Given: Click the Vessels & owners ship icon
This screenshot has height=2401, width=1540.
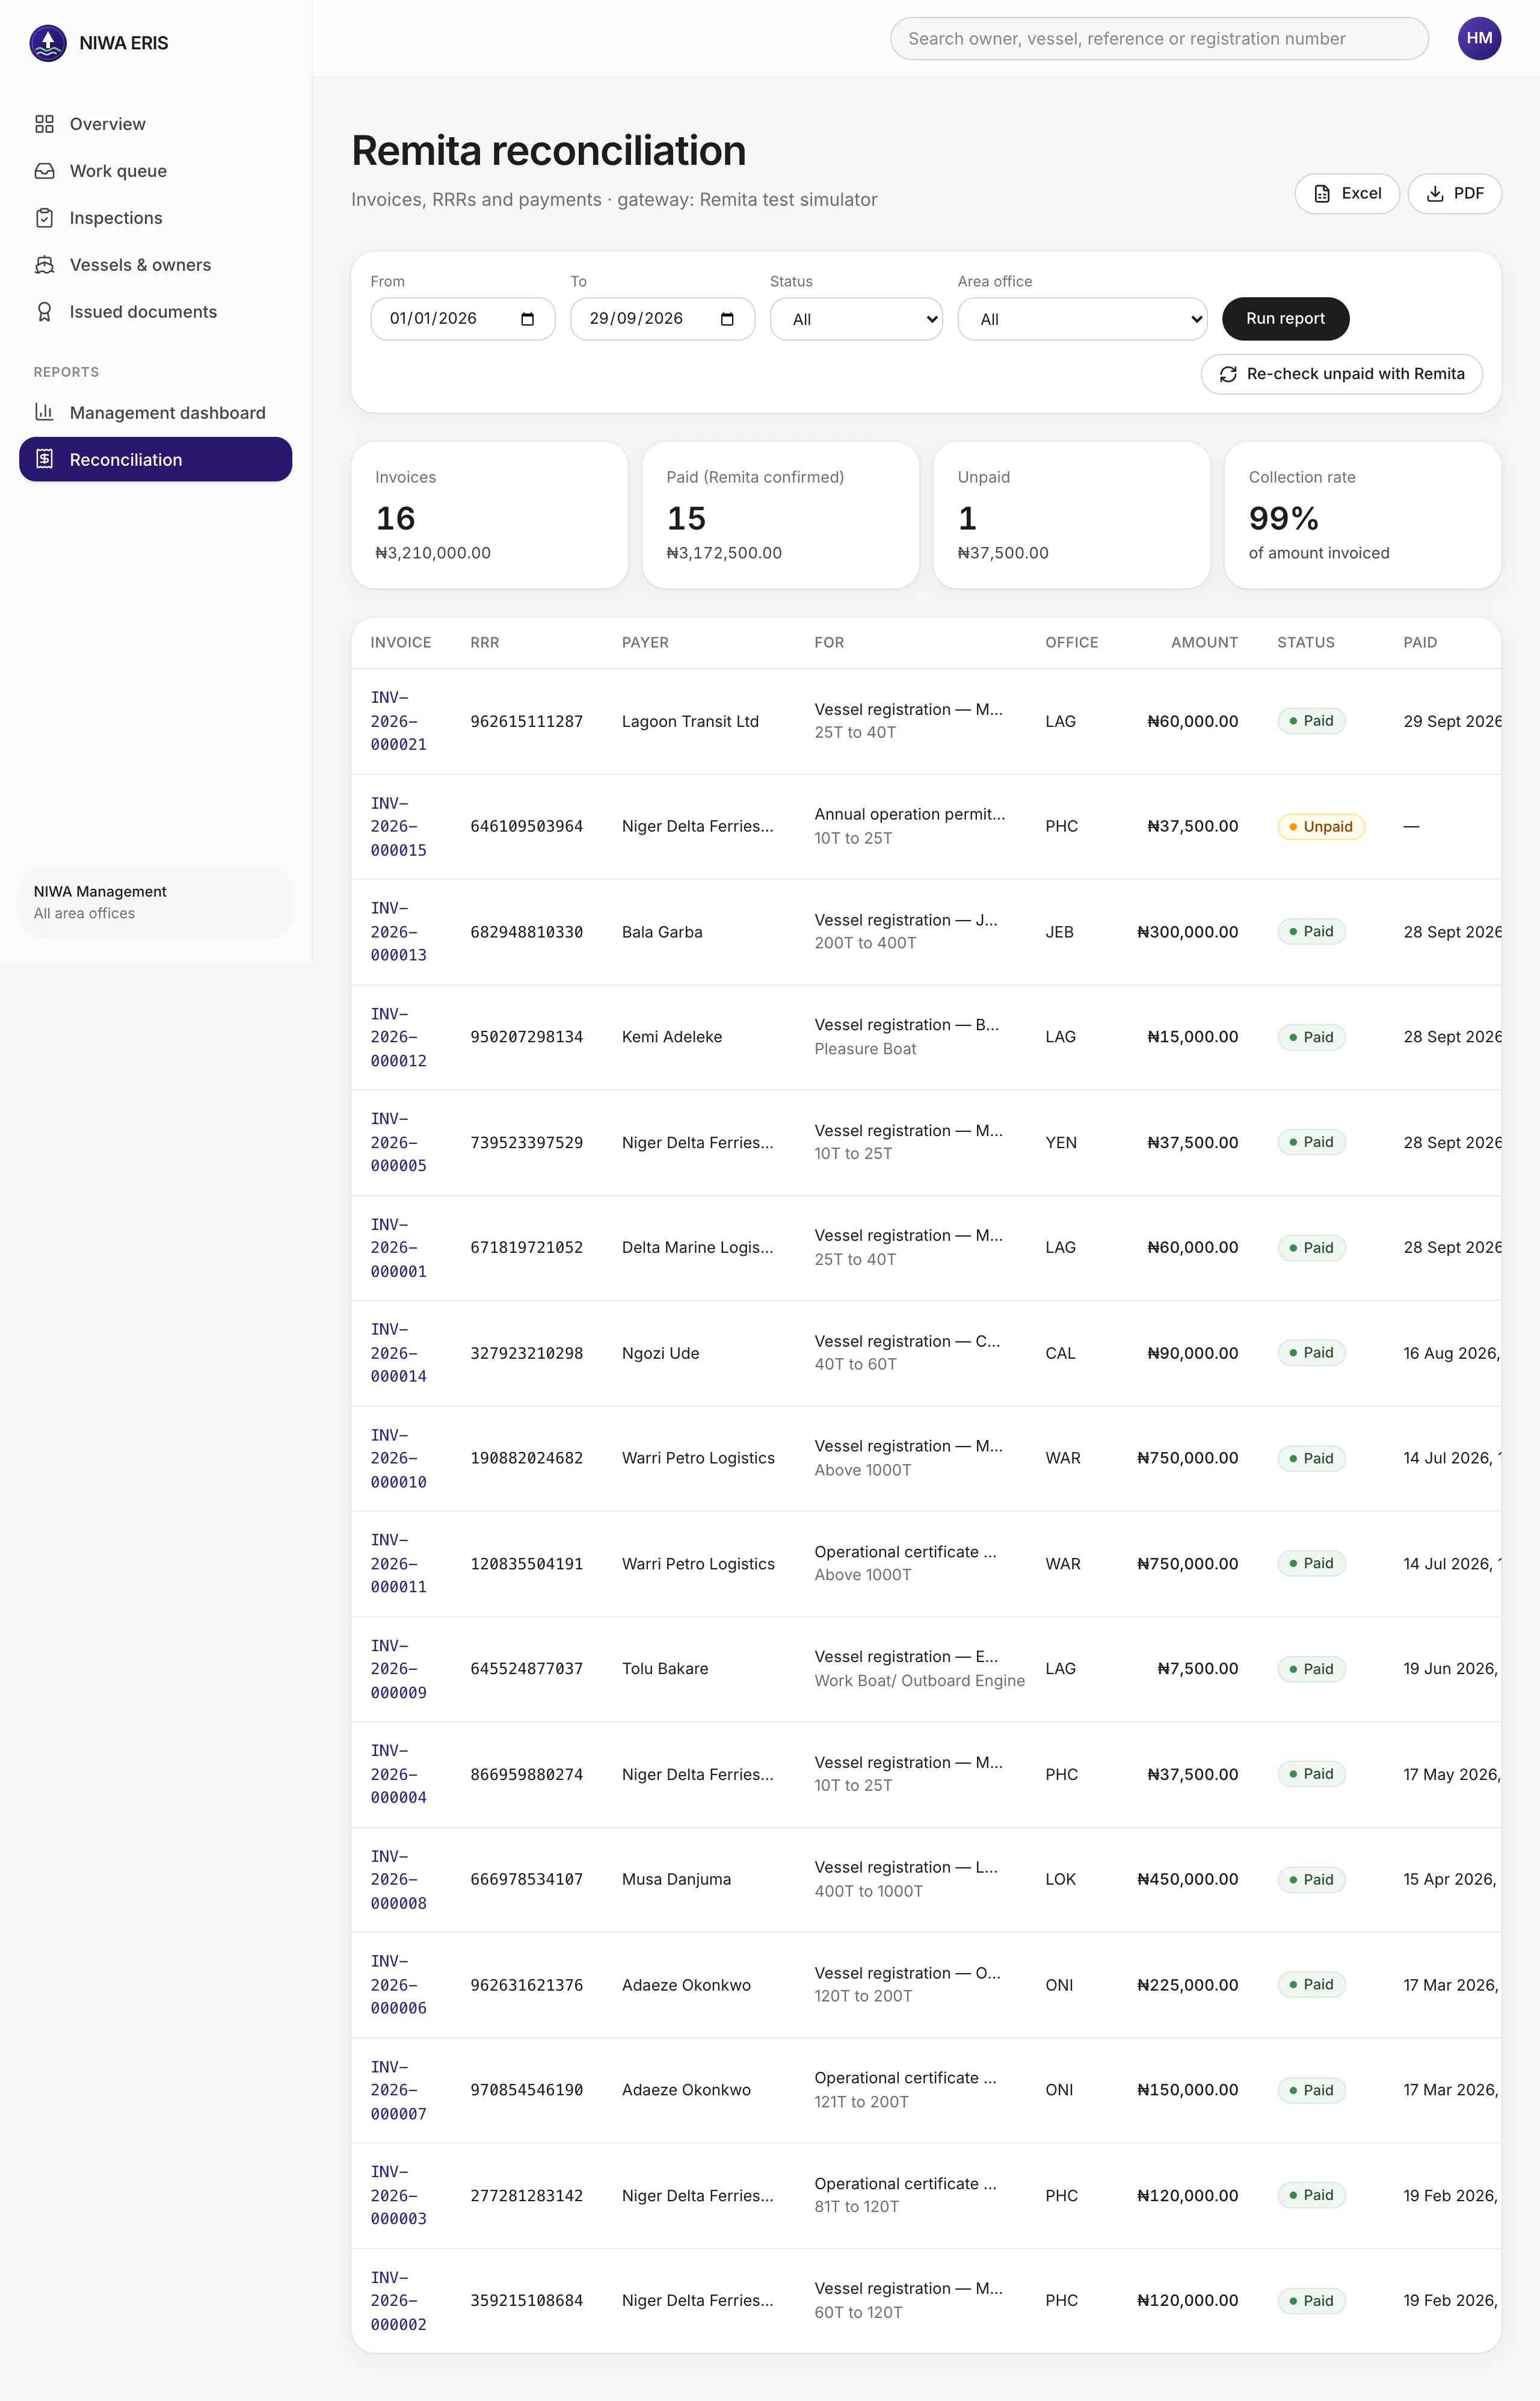Looking at the screenshot, I should [44, 265].
